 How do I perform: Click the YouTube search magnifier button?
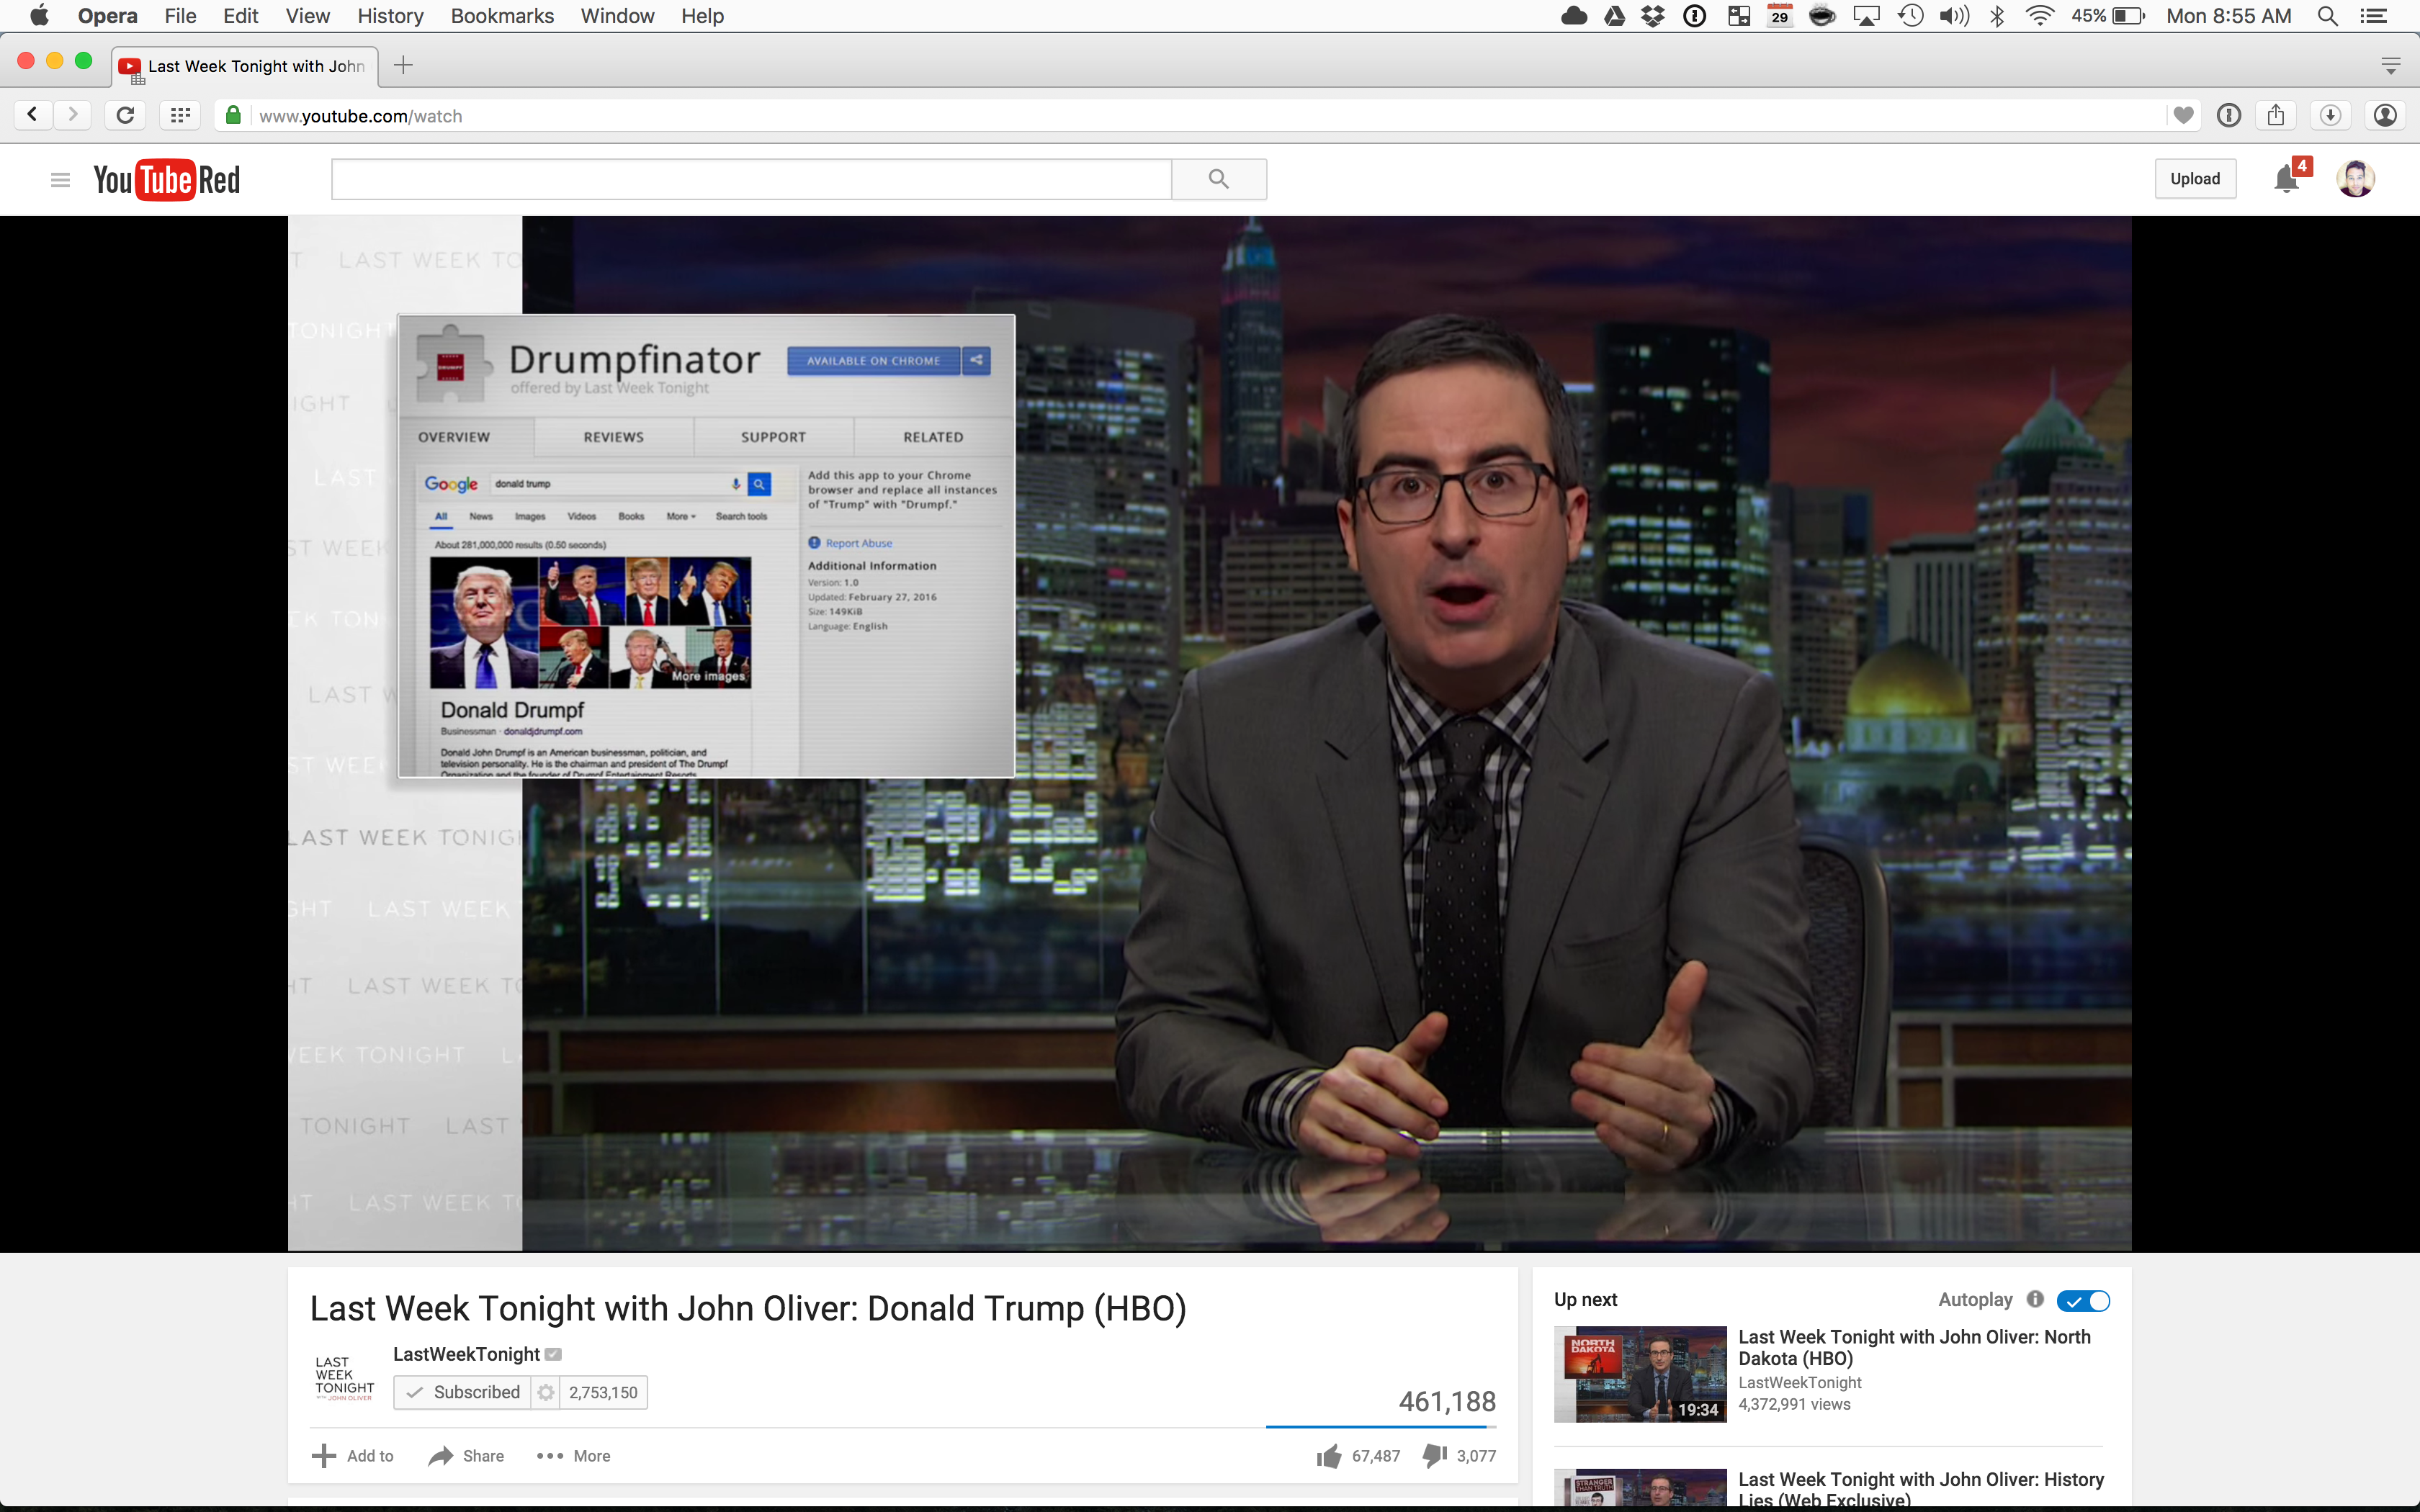pos(1218,179)
